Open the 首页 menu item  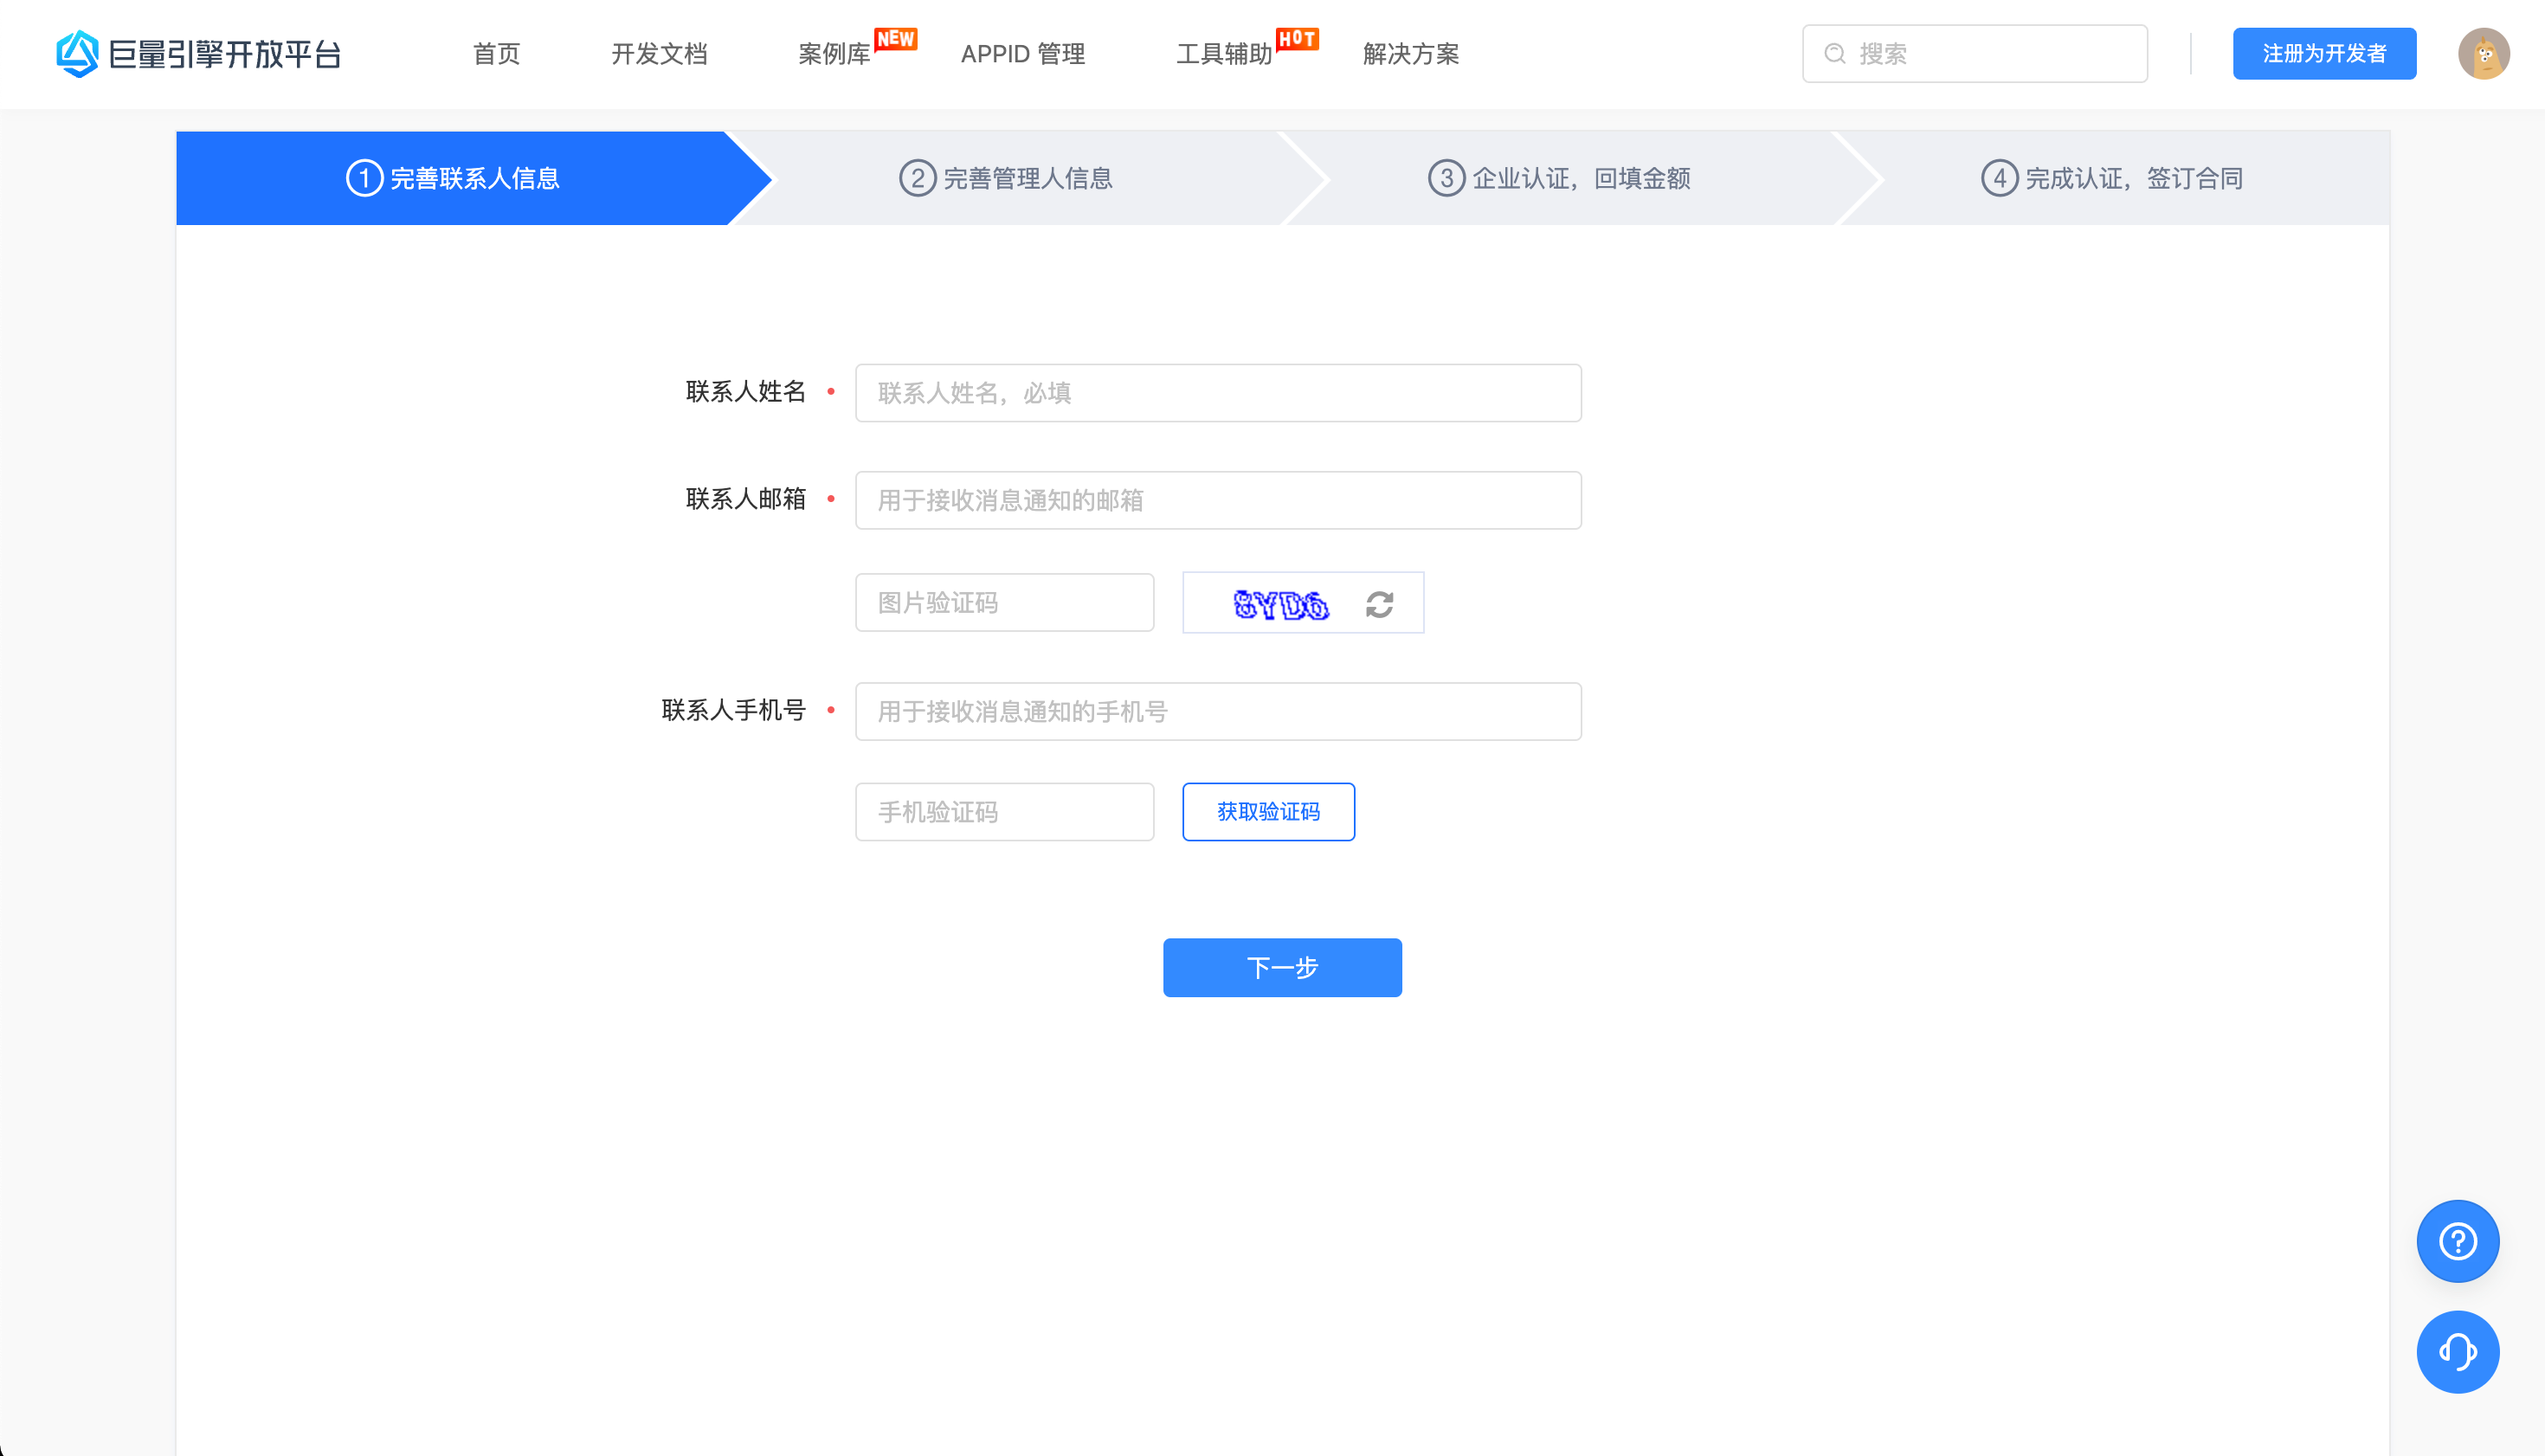click(x=496, y=54)
